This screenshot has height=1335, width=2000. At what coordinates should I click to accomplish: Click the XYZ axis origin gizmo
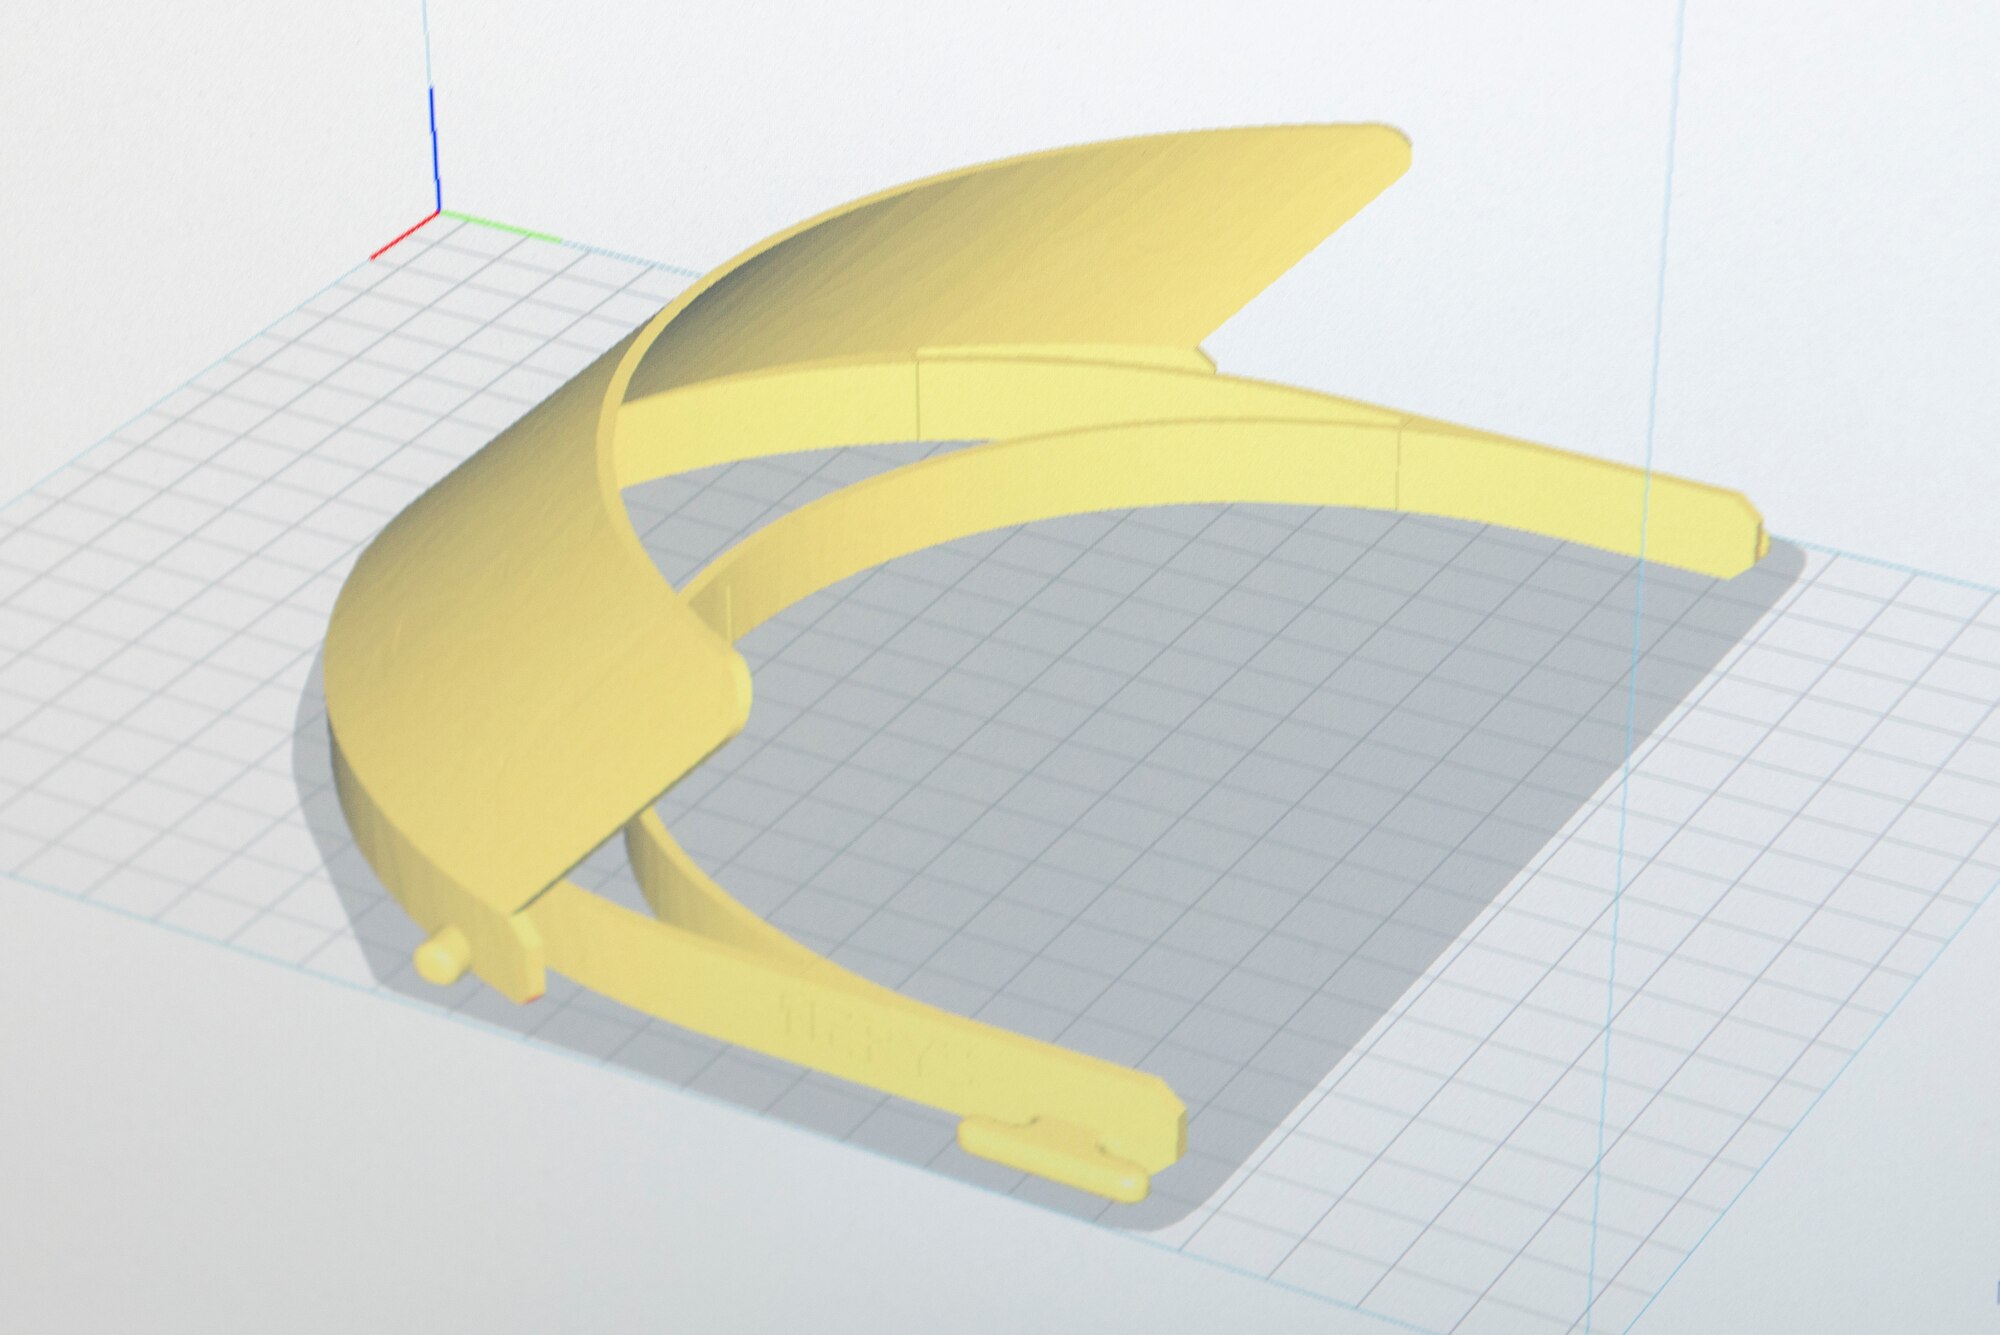click(x=440, y=210)
